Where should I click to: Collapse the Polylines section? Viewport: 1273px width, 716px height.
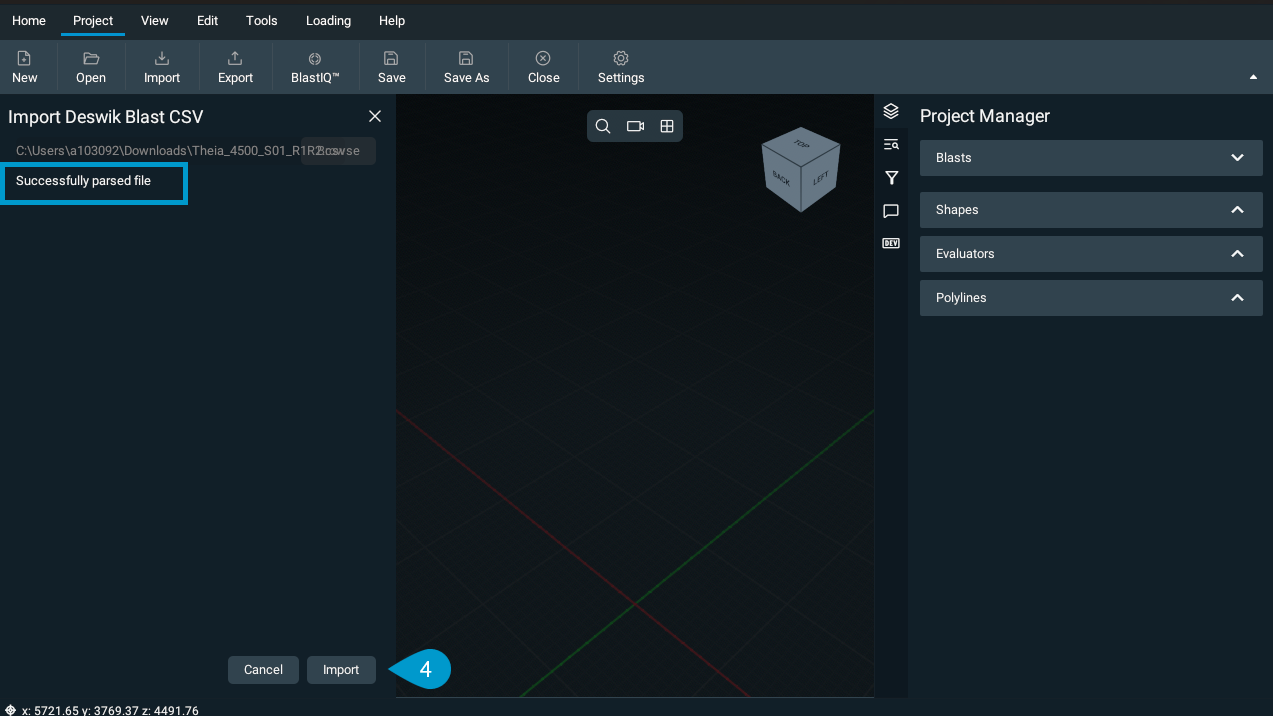[1091, 298]
